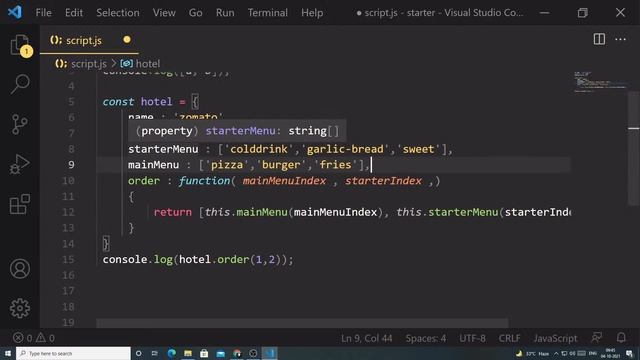This screenshot has width=640, height=360.
Task: Open the File menu
Action: coord(43,13)
